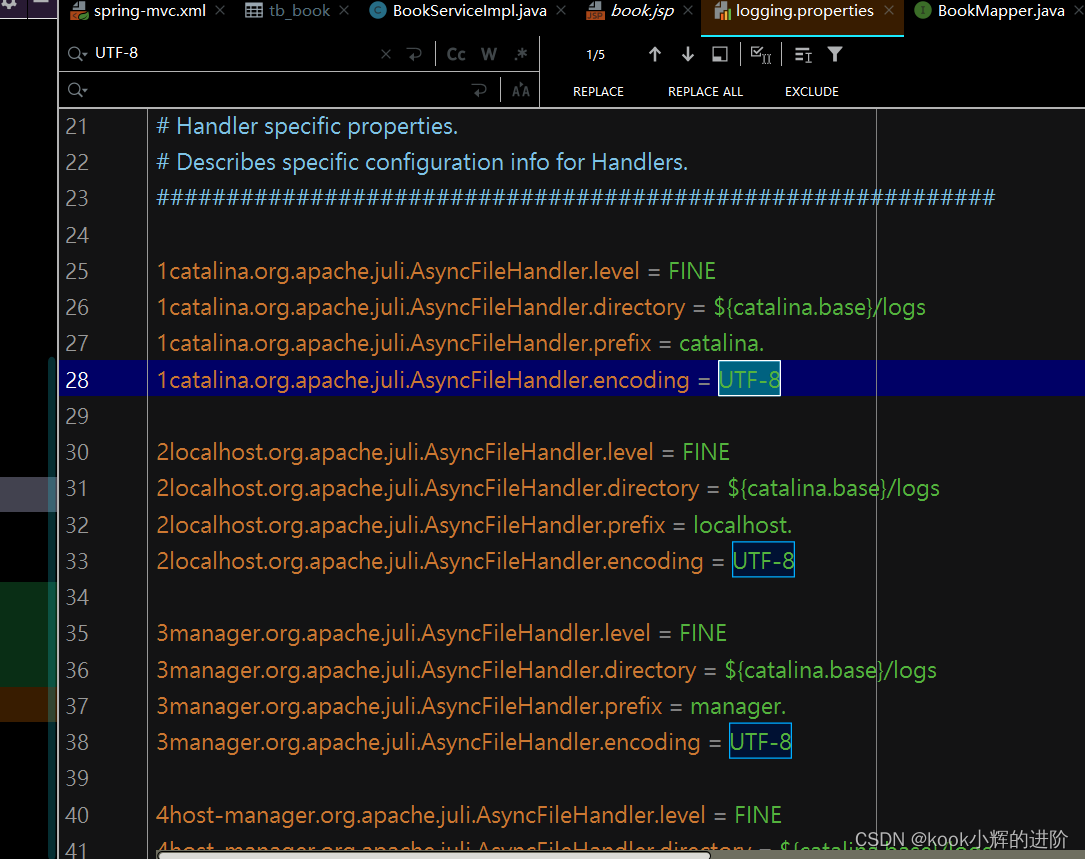Click the highlighted UTF-8 match on line 28
The width and height of the screenshot is (1085, 859).
[x=749, y=379]
